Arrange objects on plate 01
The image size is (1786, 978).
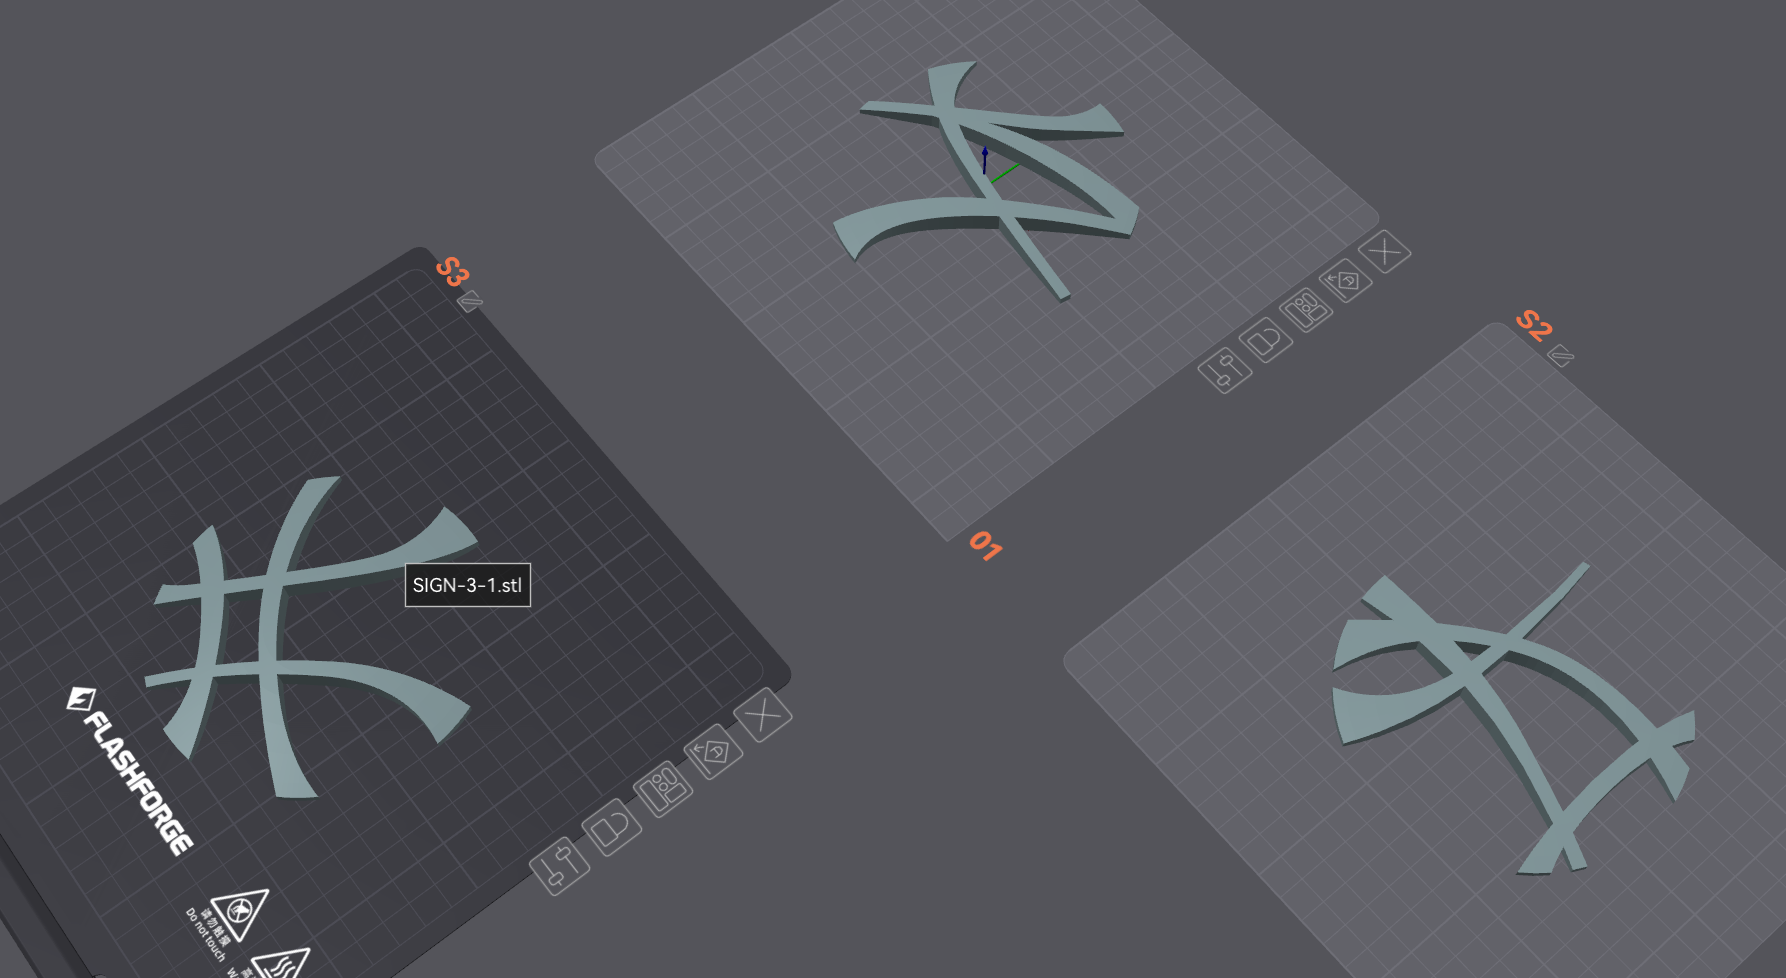pyautogui.click(x=1307, y=311)
